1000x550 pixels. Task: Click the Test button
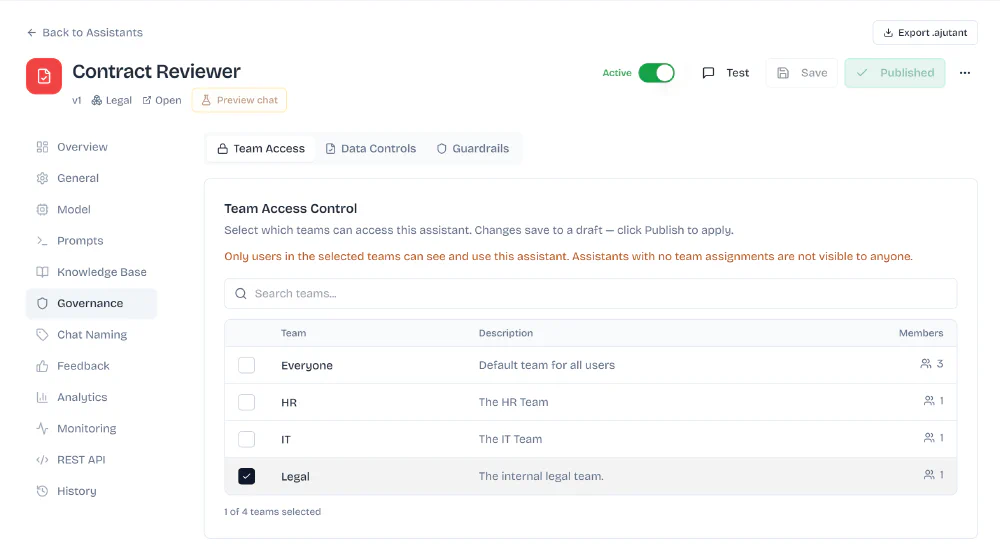click(726, 73)
